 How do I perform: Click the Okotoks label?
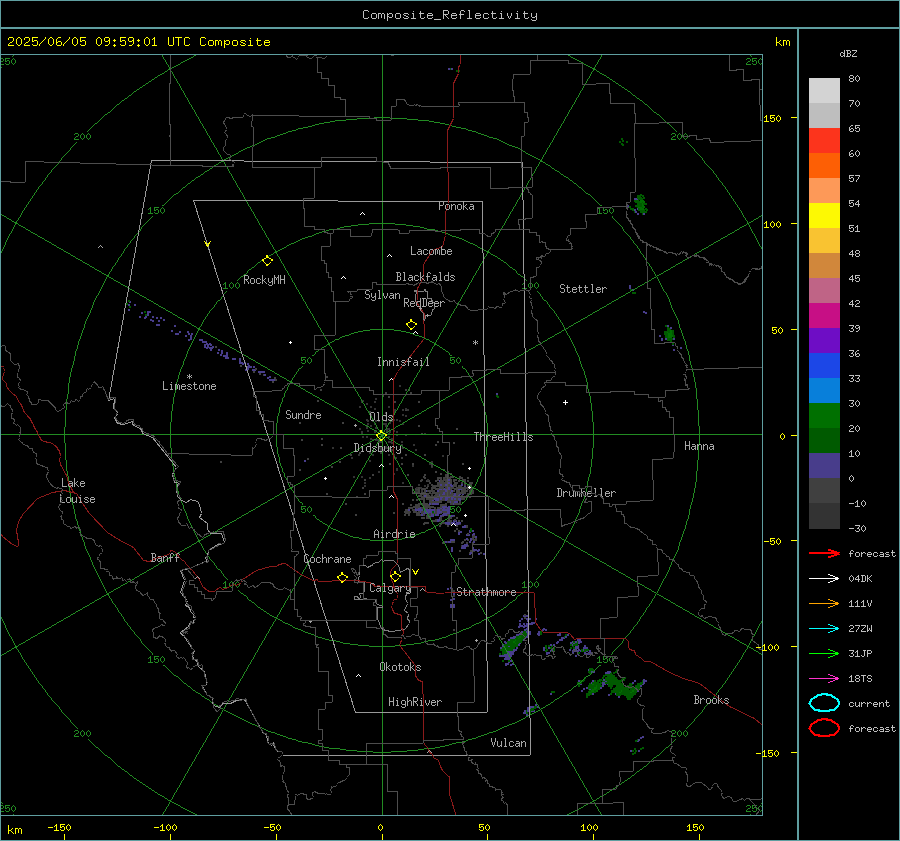pyautogui.click(x=400, y=667)
